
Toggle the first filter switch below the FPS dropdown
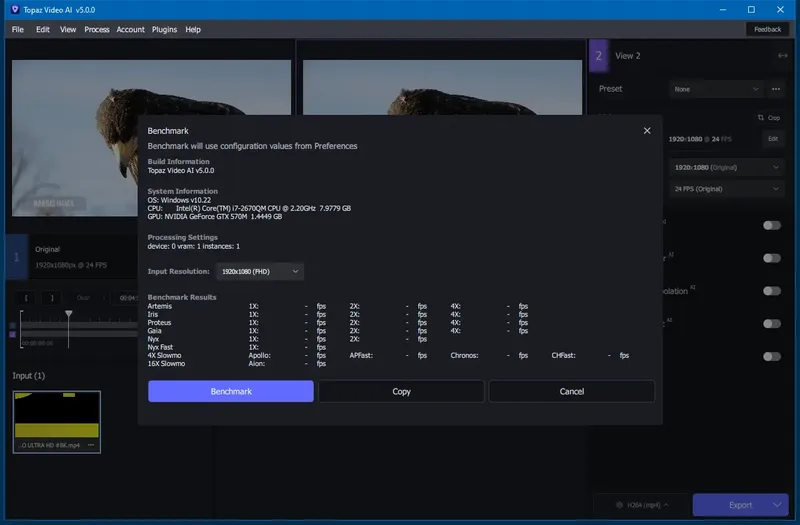point(772,226)
